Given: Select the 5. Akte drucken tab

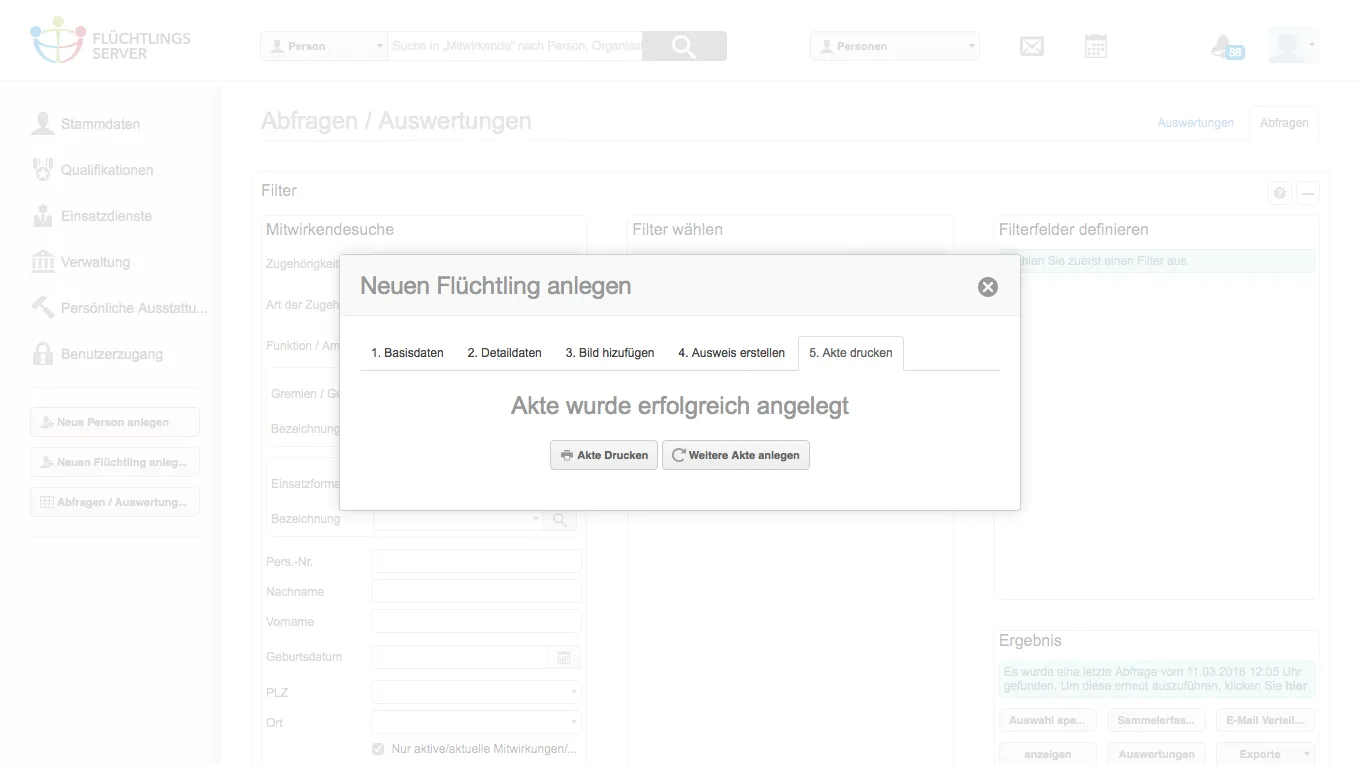Looking at the screenshot, I should [851, 353].
